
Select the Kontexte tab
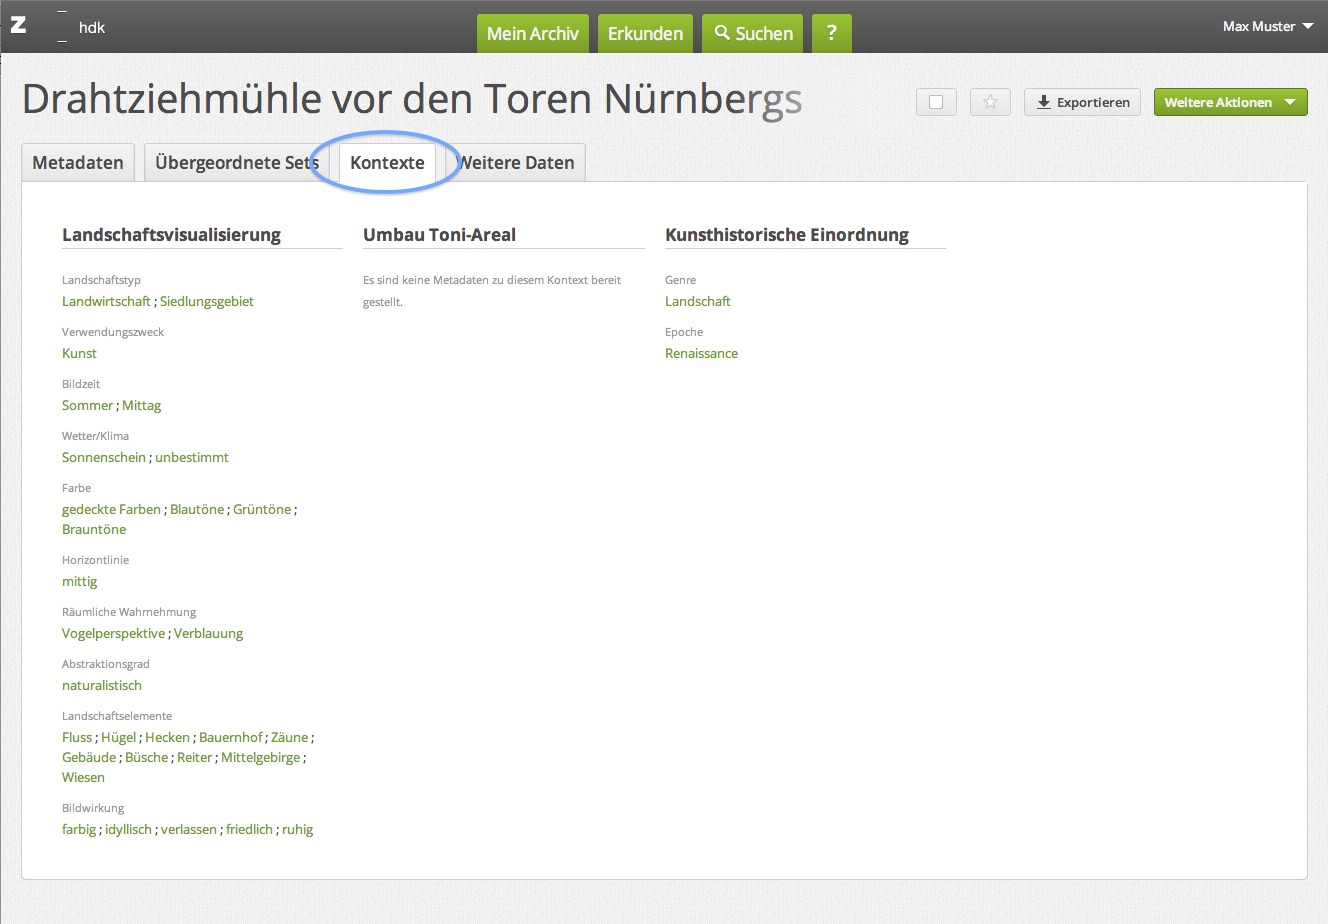tap(387, 163)
